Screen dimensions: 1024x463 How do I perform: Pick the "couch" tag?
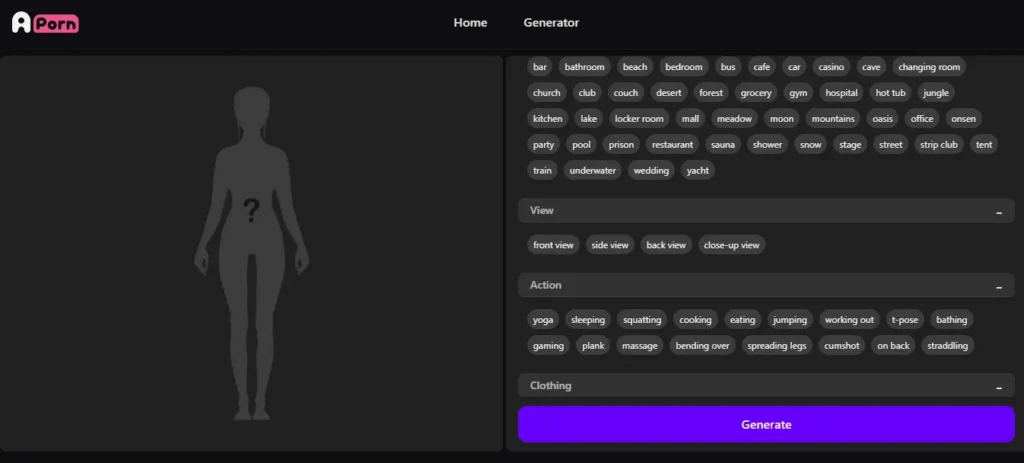click(x=626, y=93)
